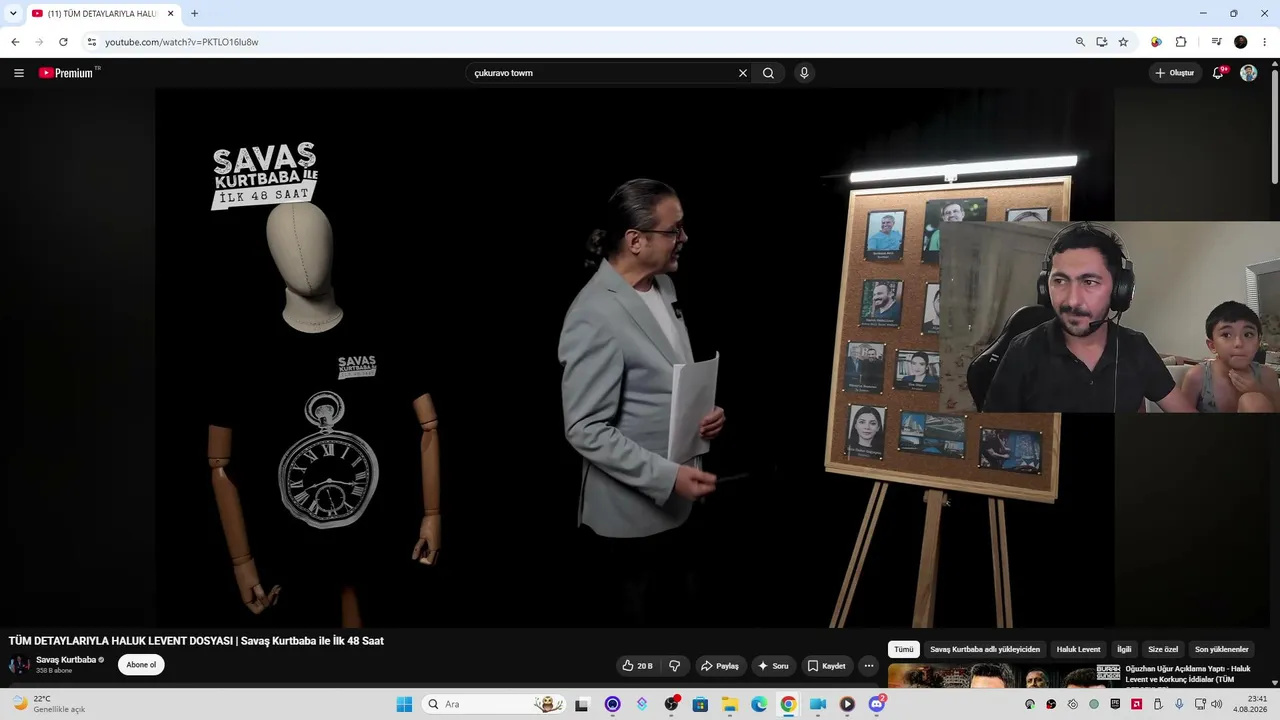The image size is (1280, 720).
Task: Open the Savaş Kurtbaba channel name link
Action: [x=66, y=660]
